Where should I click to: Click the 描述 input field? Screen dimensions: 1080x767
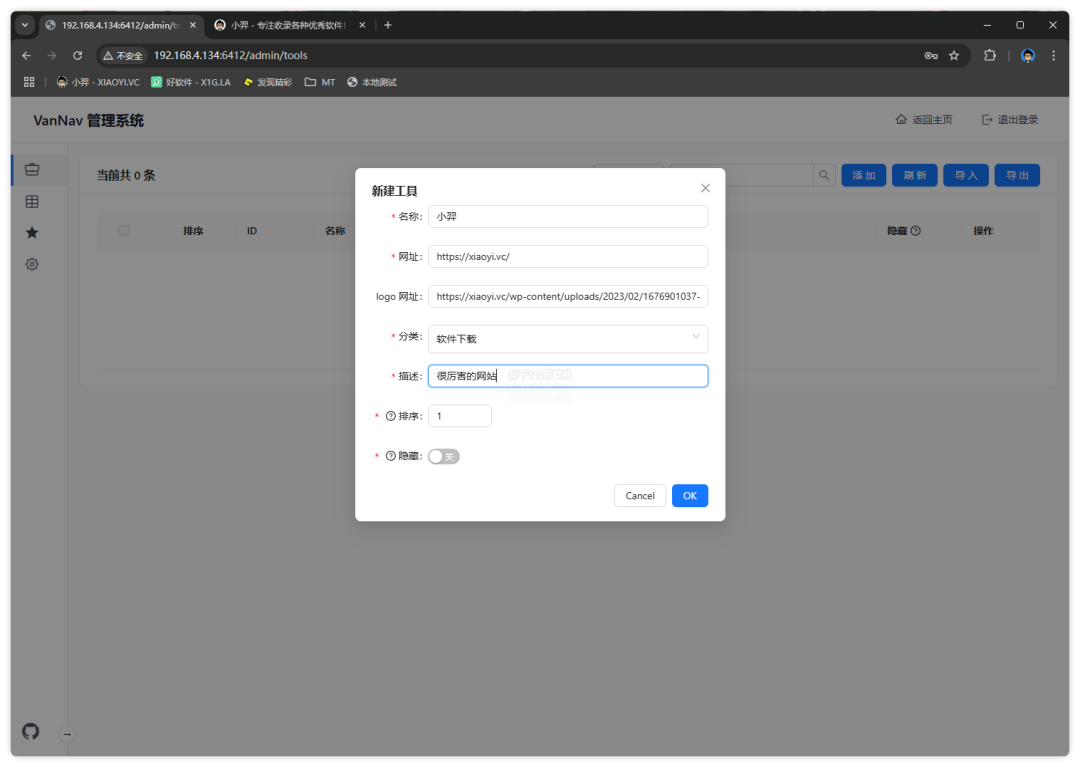pyautogui.click(x=567, y=376)
